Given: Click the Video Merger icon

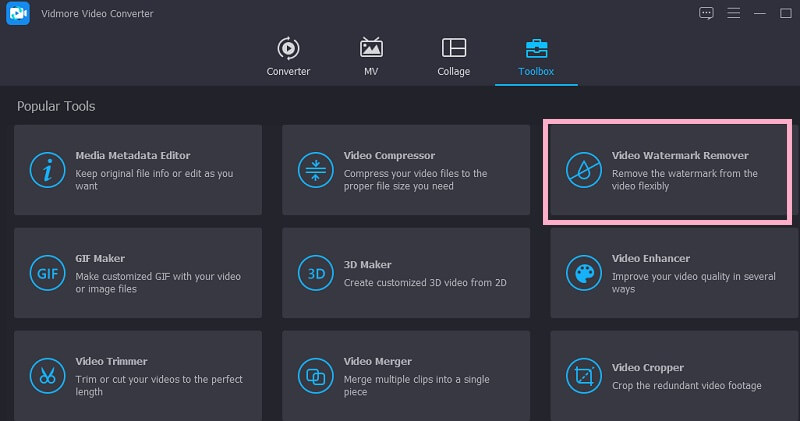Looking at the screenshot, I should [x=314, y=376].
